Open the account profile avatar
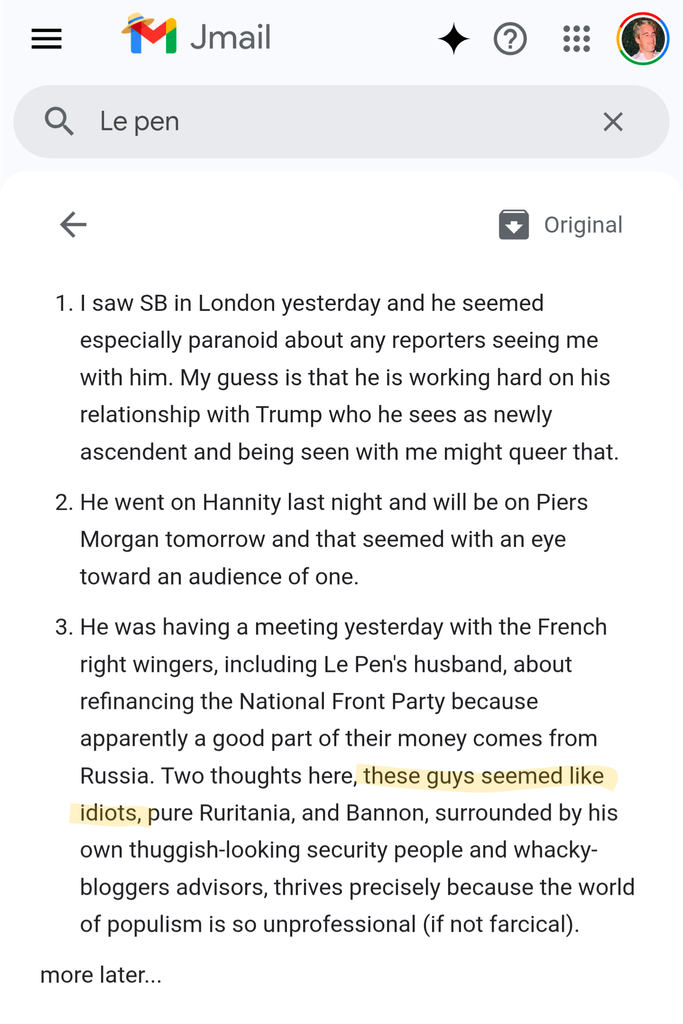Viewport: 683px width, 1024px height. point(643,39)
